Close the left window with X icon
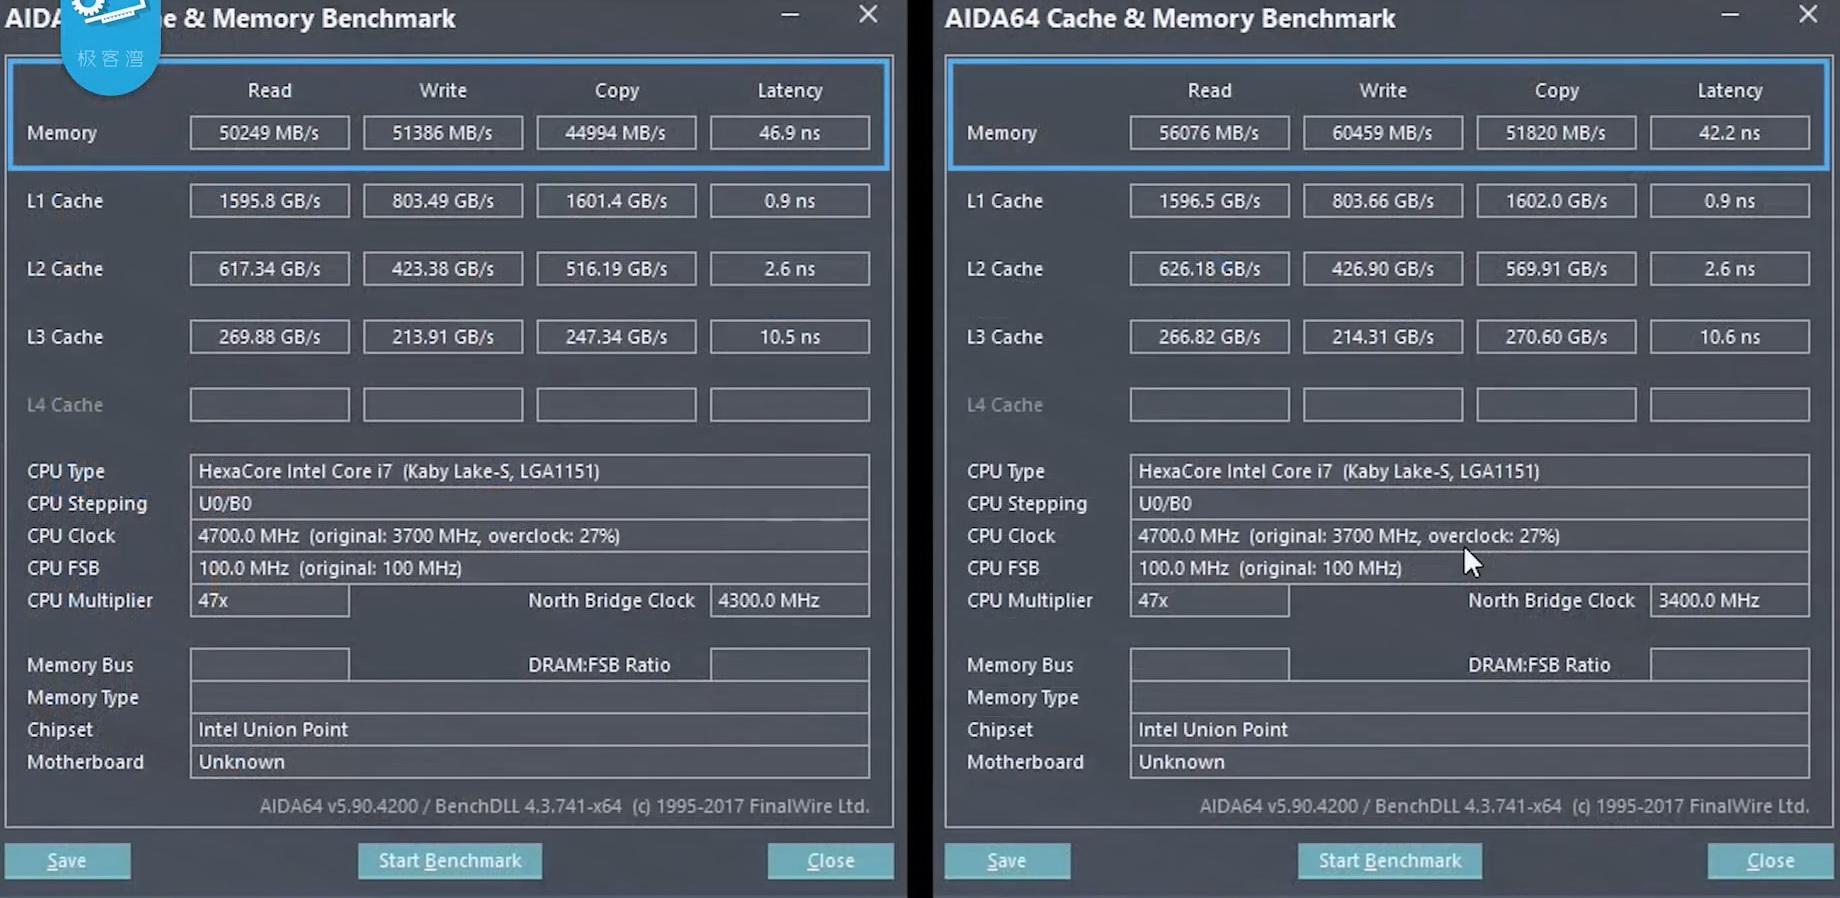The width and height of the screenshot is (1840, 898). 868,15
